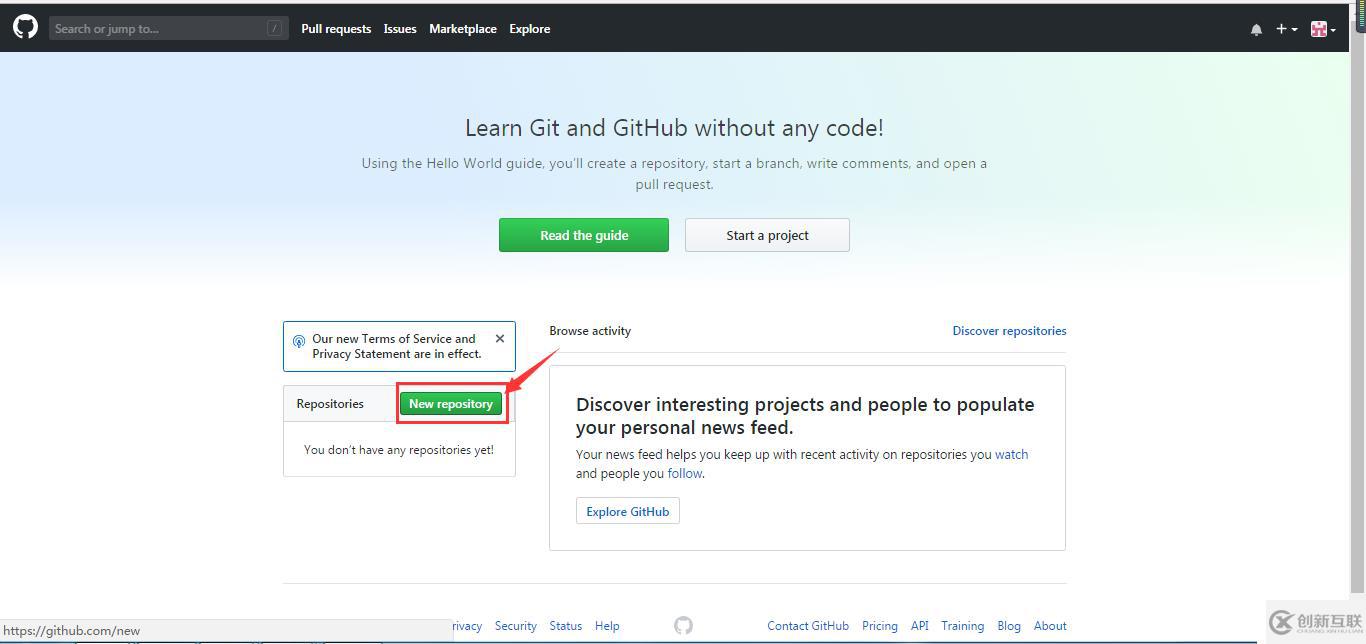Follow the Discover repositories link
Image resolution: width=1366 pixels, height=644 pixels.
click(1009, 331)
